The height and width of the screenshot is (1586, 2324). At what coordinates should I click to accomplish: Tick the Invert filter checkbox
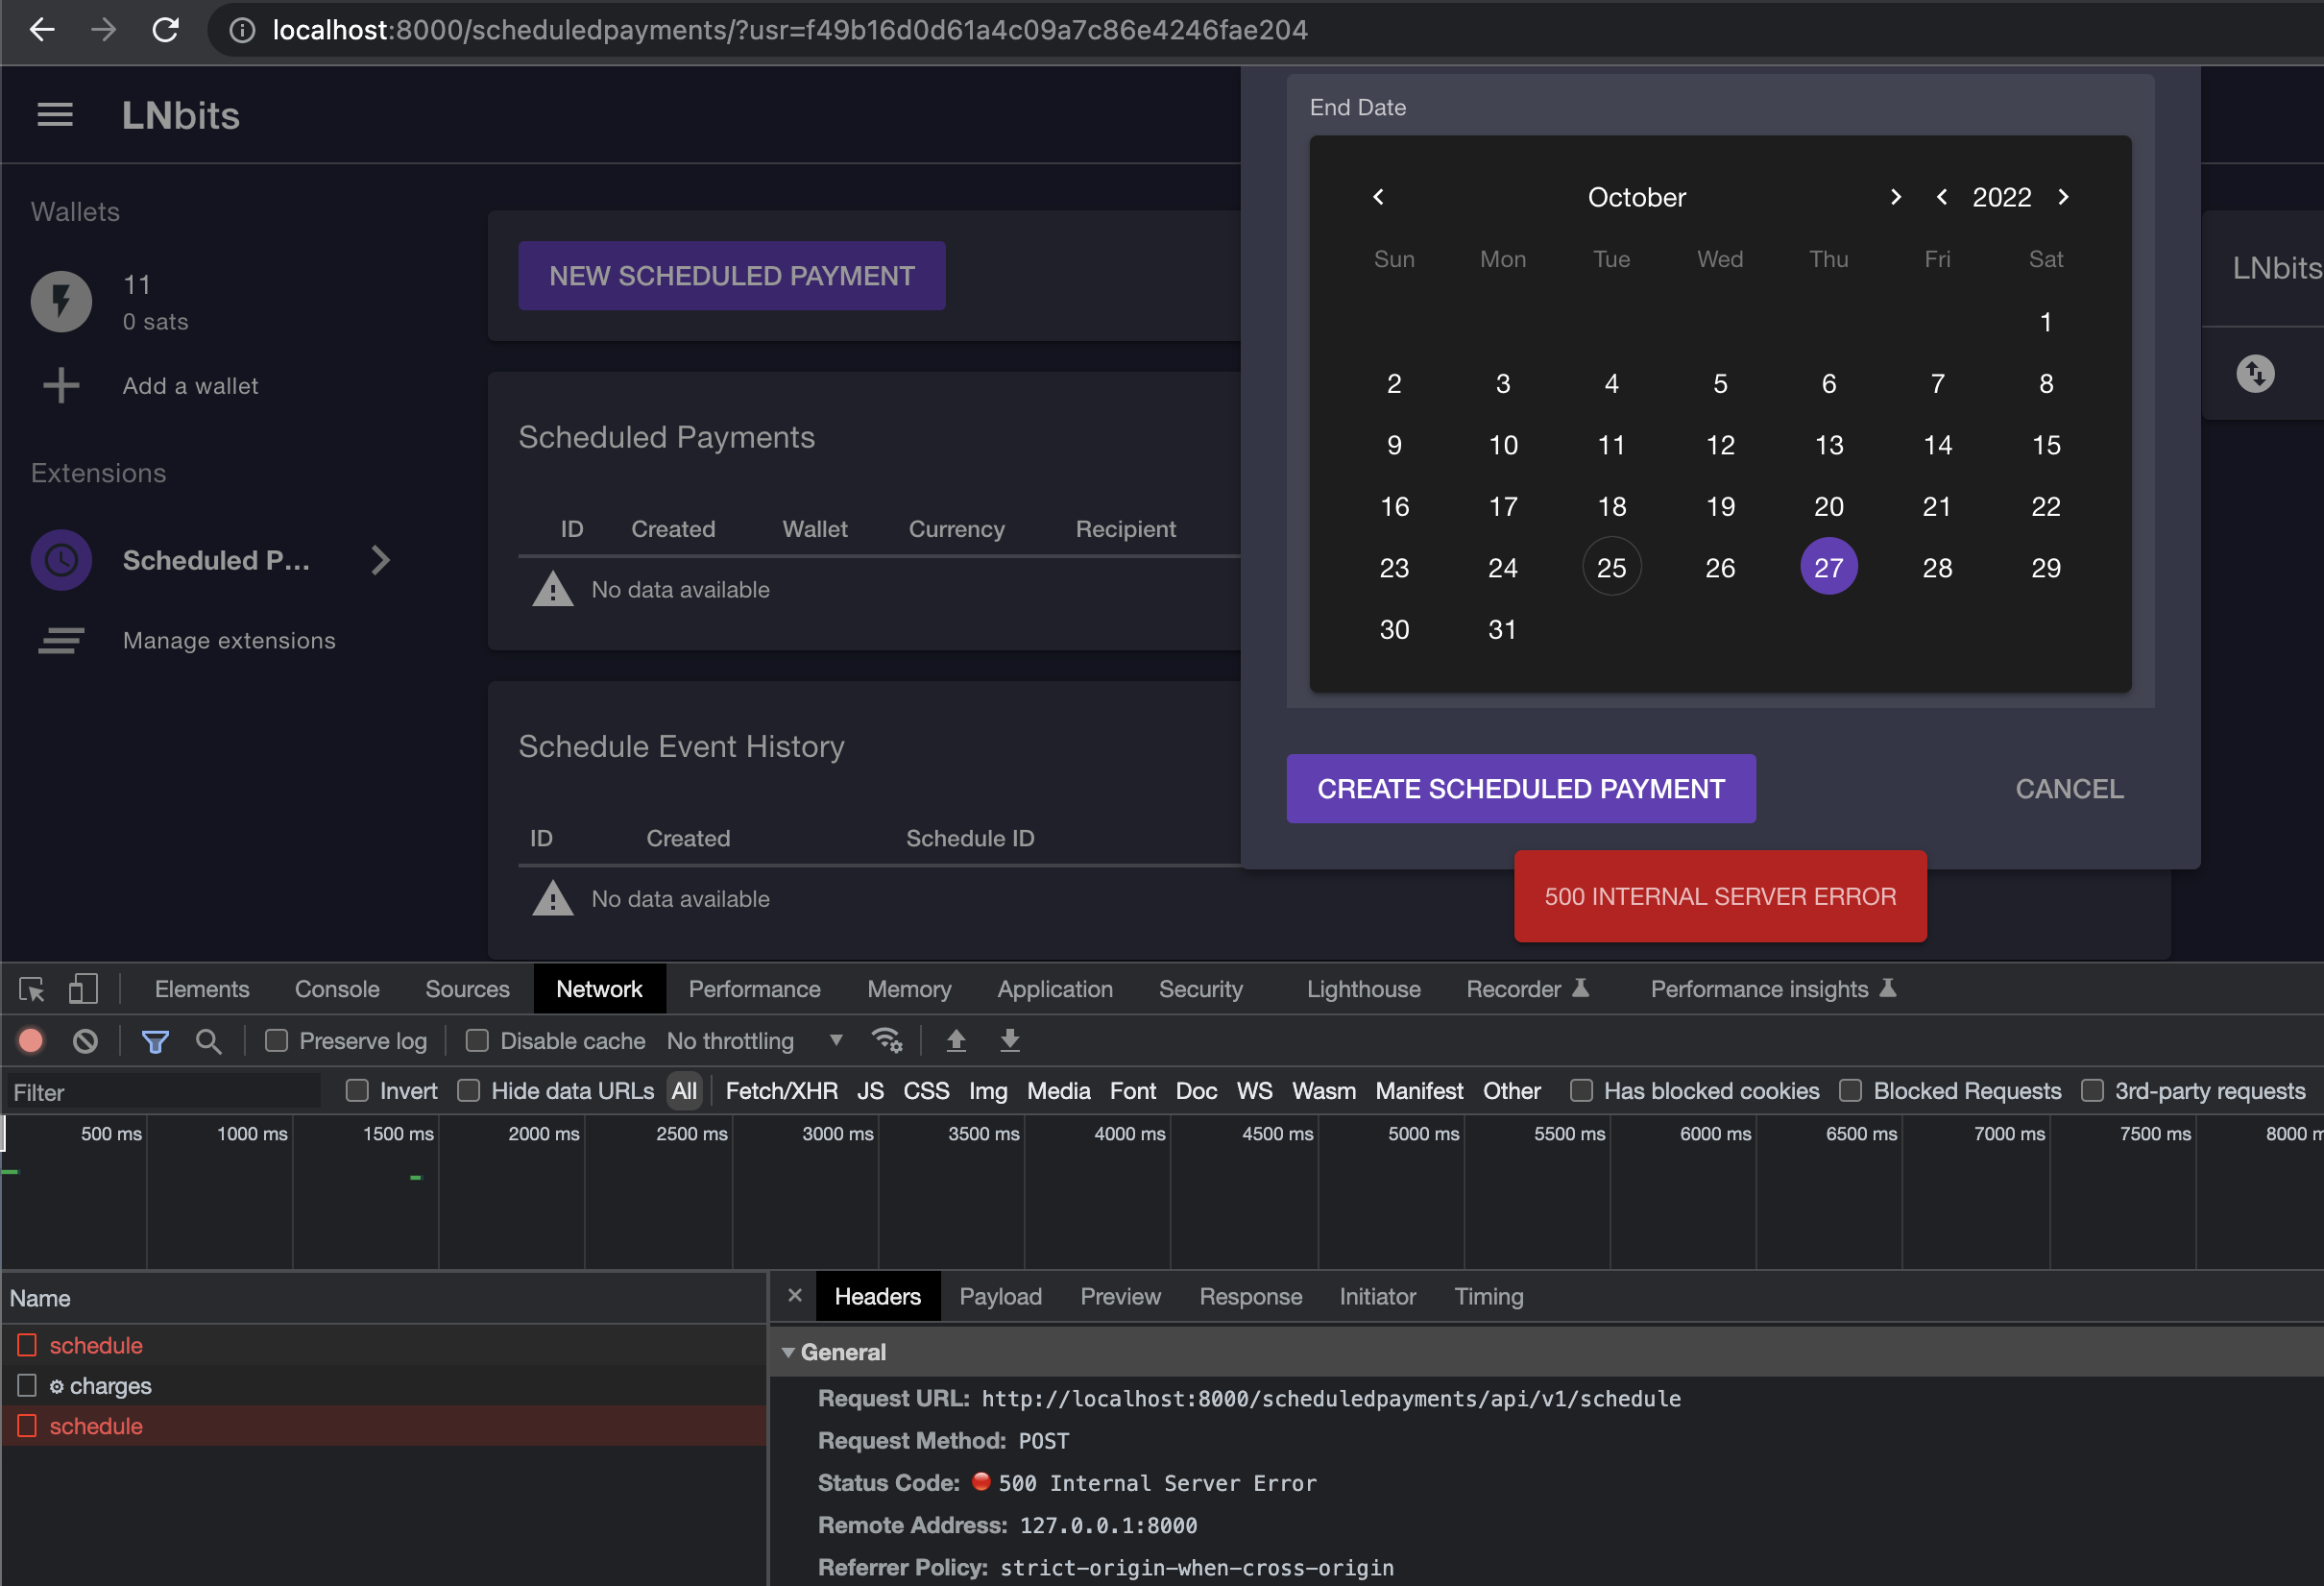pos(357,1091)
